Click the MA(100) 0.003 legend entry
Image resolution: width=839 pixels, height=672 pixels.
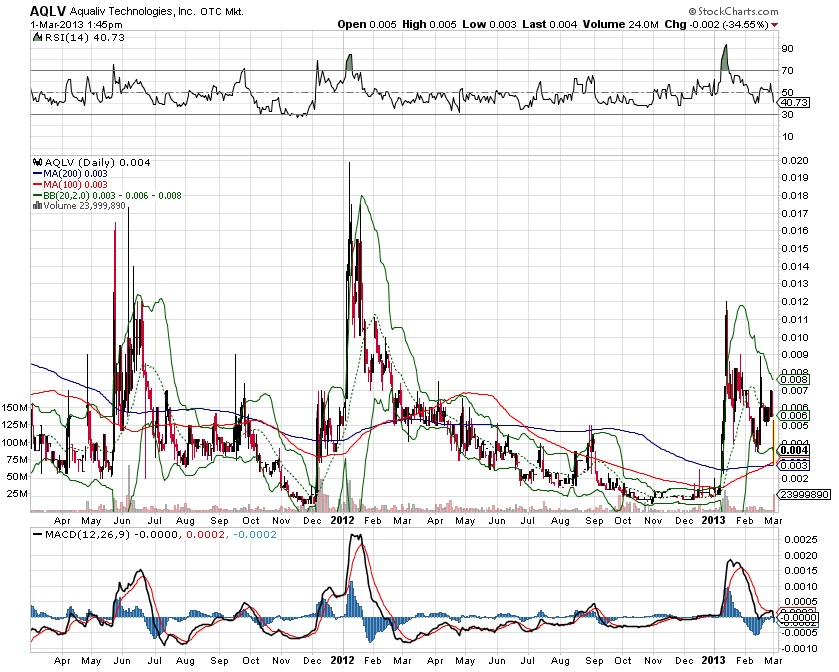75,185
